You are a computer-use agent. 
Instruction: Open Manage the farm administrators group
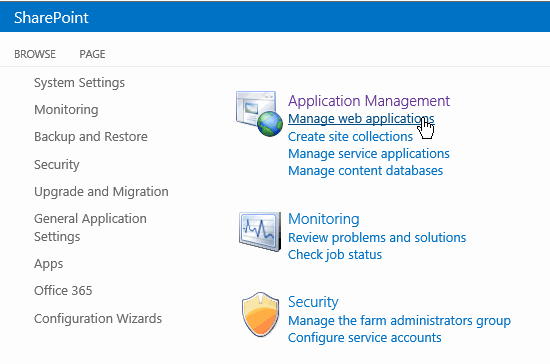(x=399, y=321)
